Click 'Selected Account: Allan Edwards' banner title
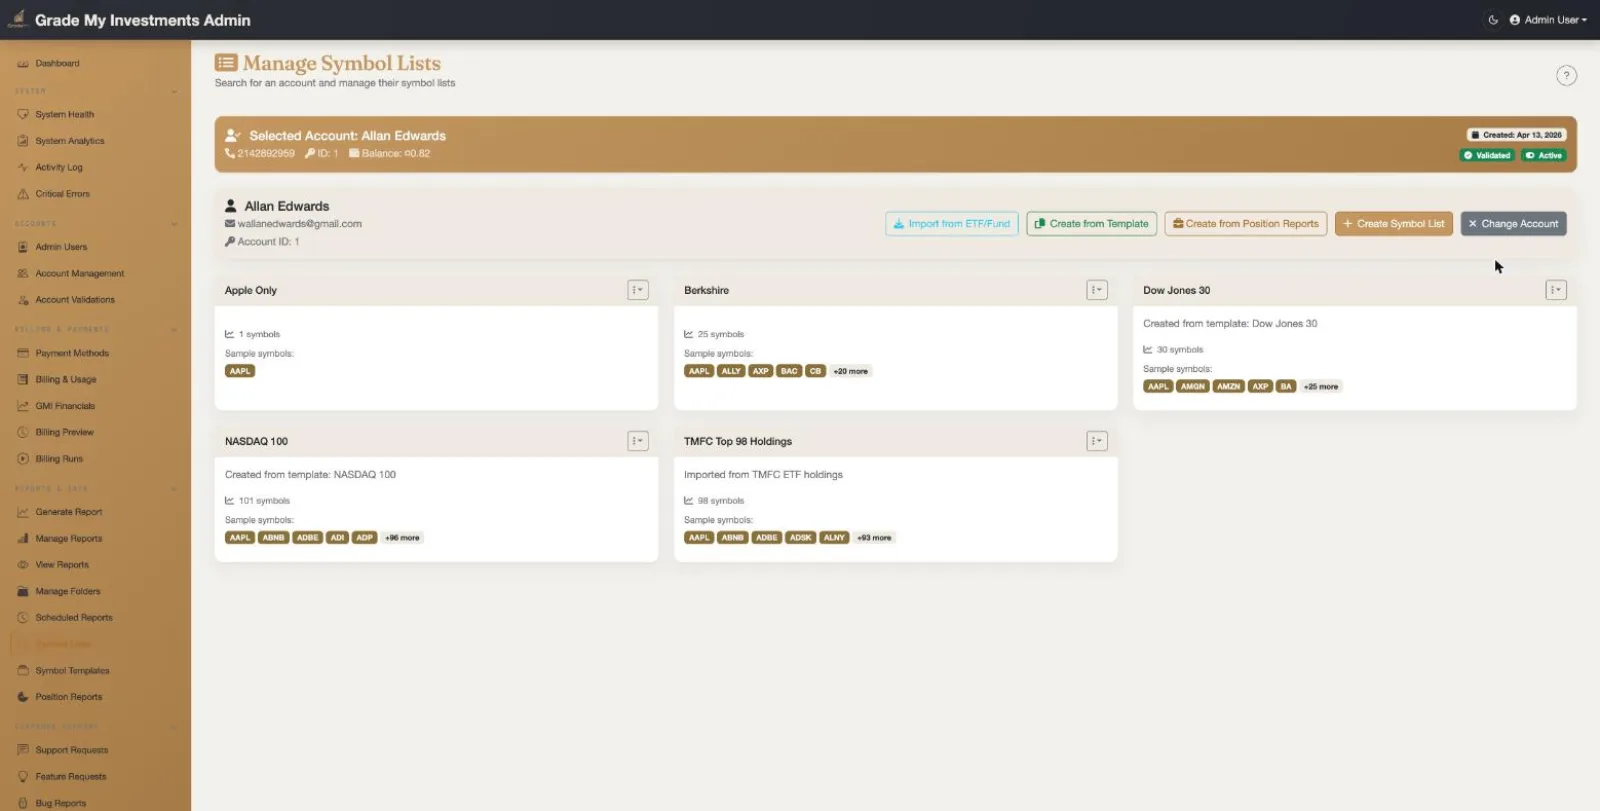Image resolution: width=1600 pixels, height=811 pixels. click(348, 136)
